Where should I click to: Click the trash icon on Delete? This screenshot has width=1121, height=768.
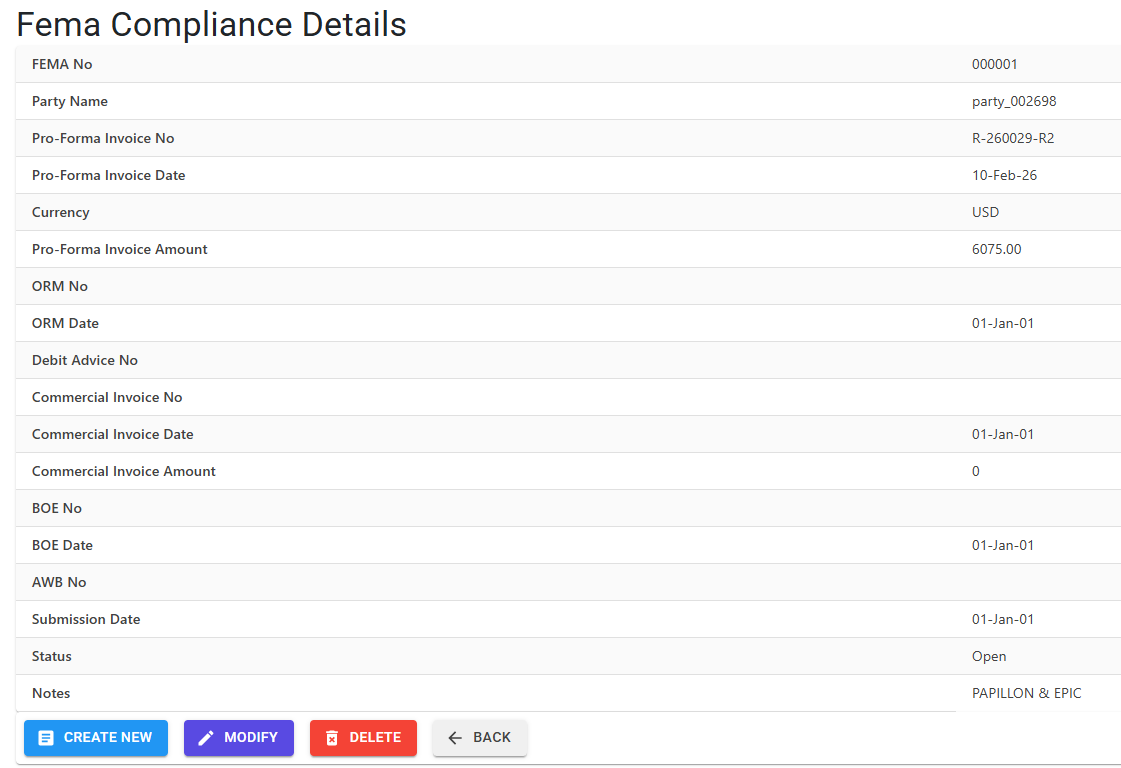tap(332, 738)
